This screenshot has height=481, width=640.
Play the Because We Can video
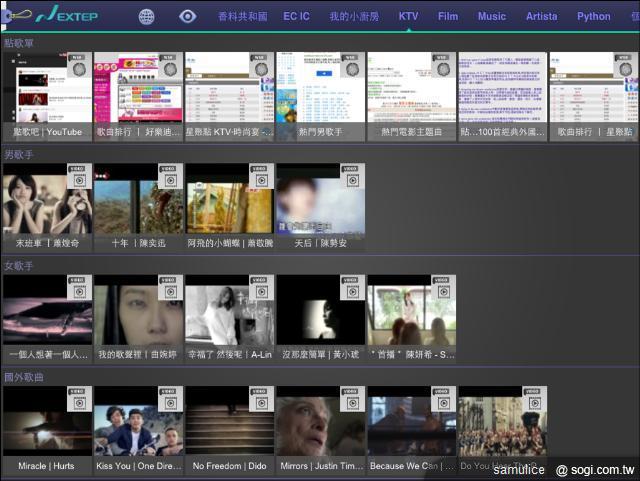pos(411,431)
